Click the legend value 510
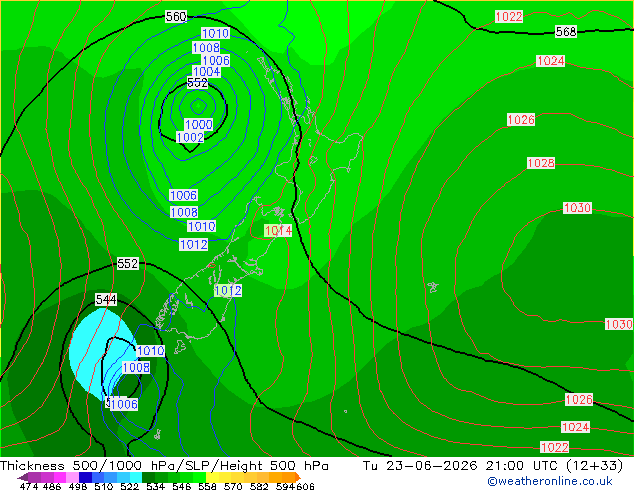Image resolution: width=634 pixels, height=490 pixels. coord(104,486)
